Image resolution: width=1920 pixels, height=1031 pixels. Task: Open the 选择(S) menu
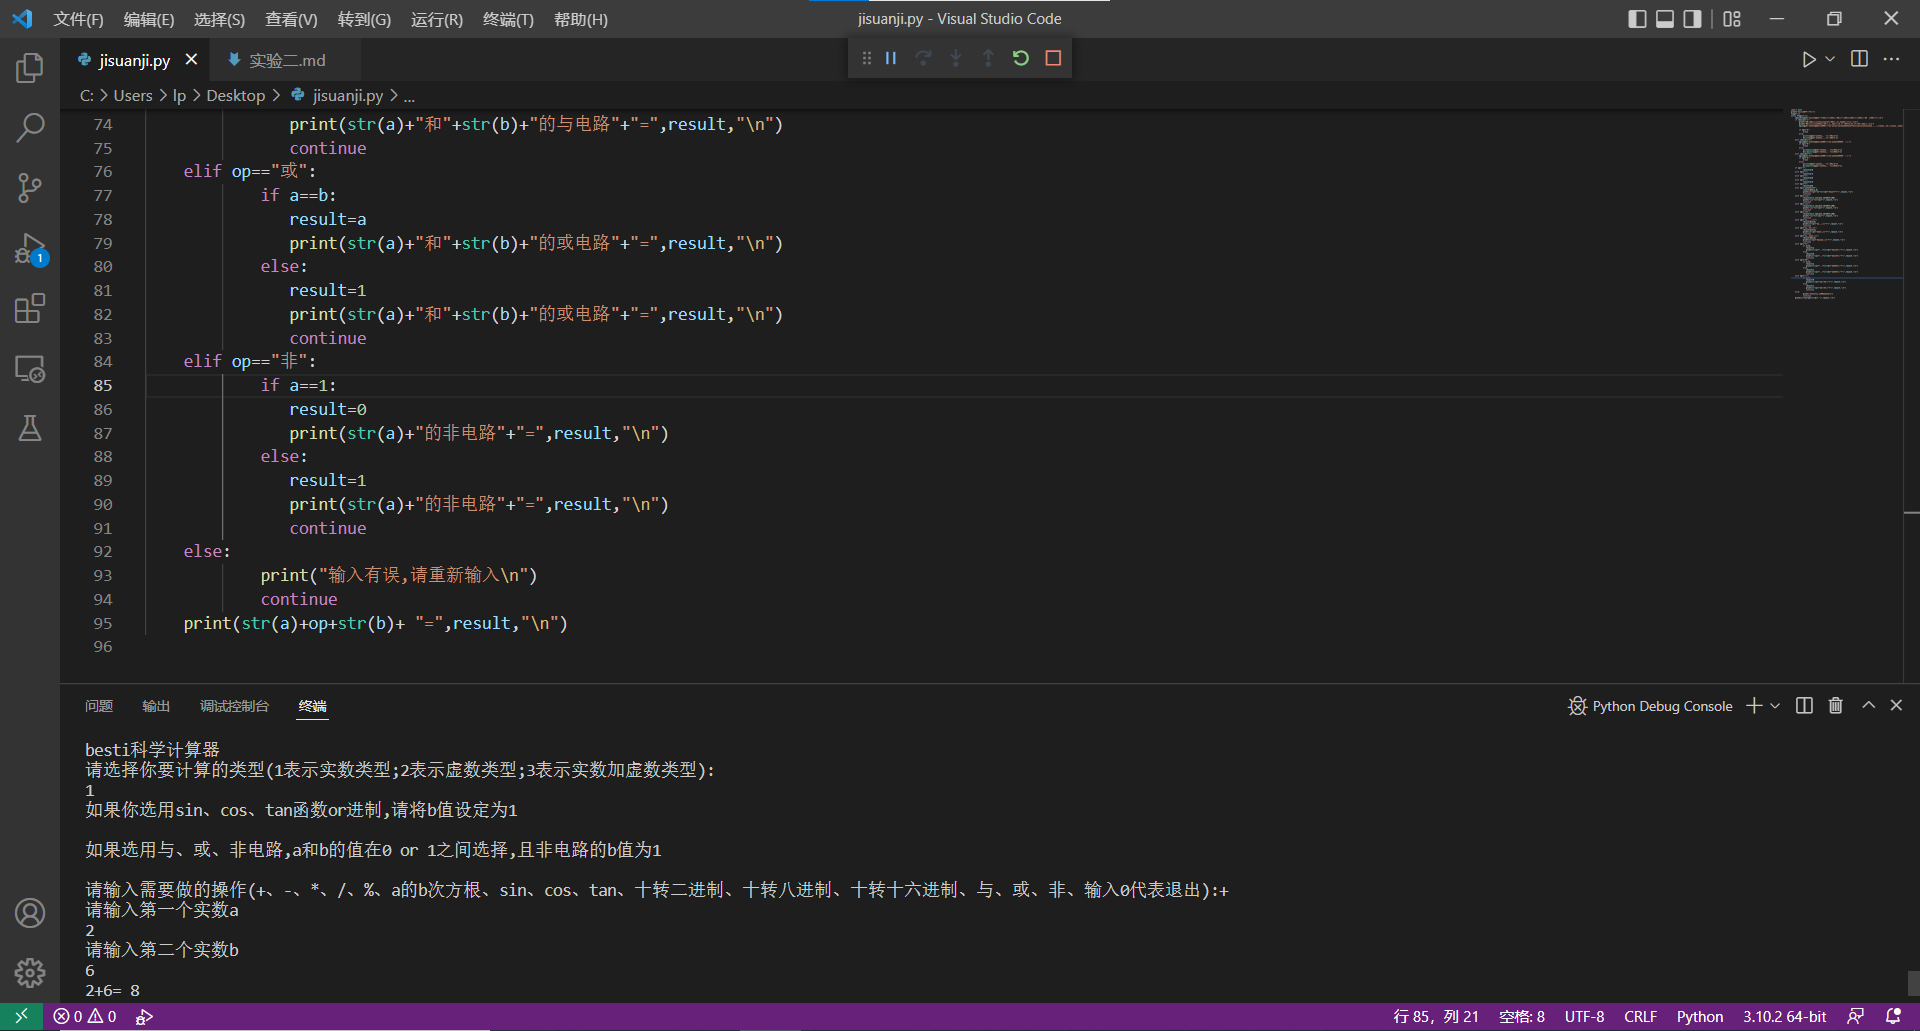coord(219,19)
